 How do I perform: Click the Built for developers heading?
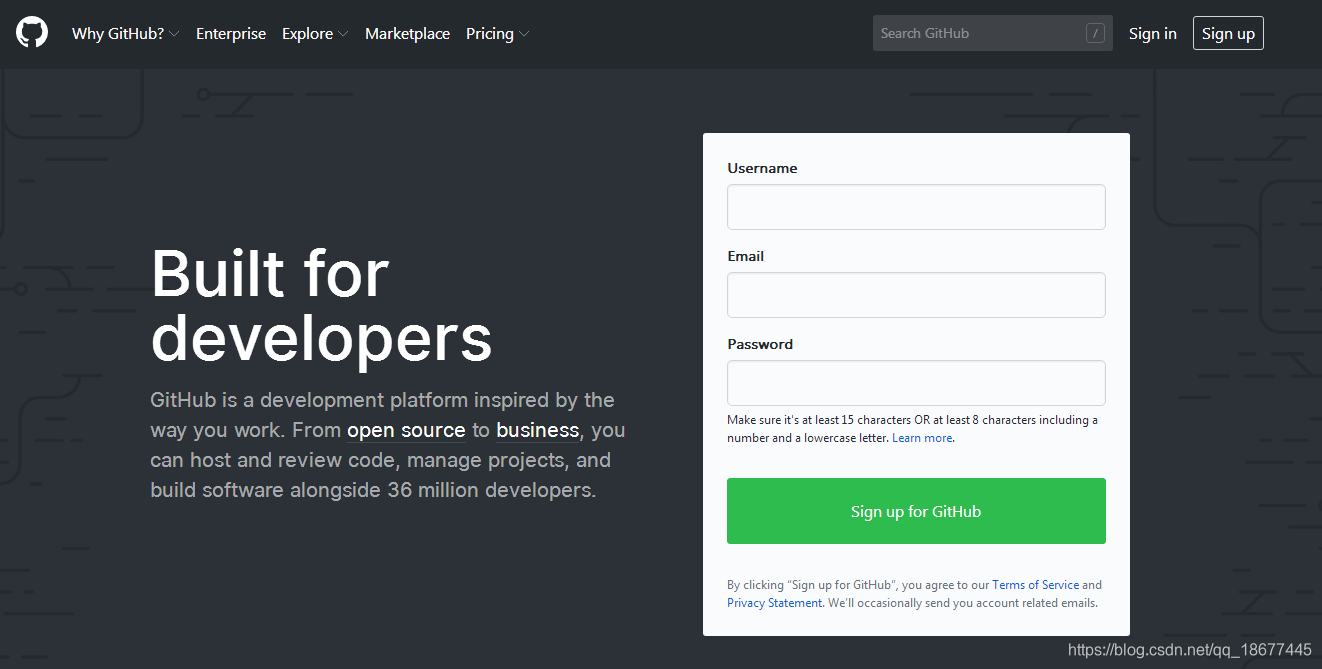[321, 305]
